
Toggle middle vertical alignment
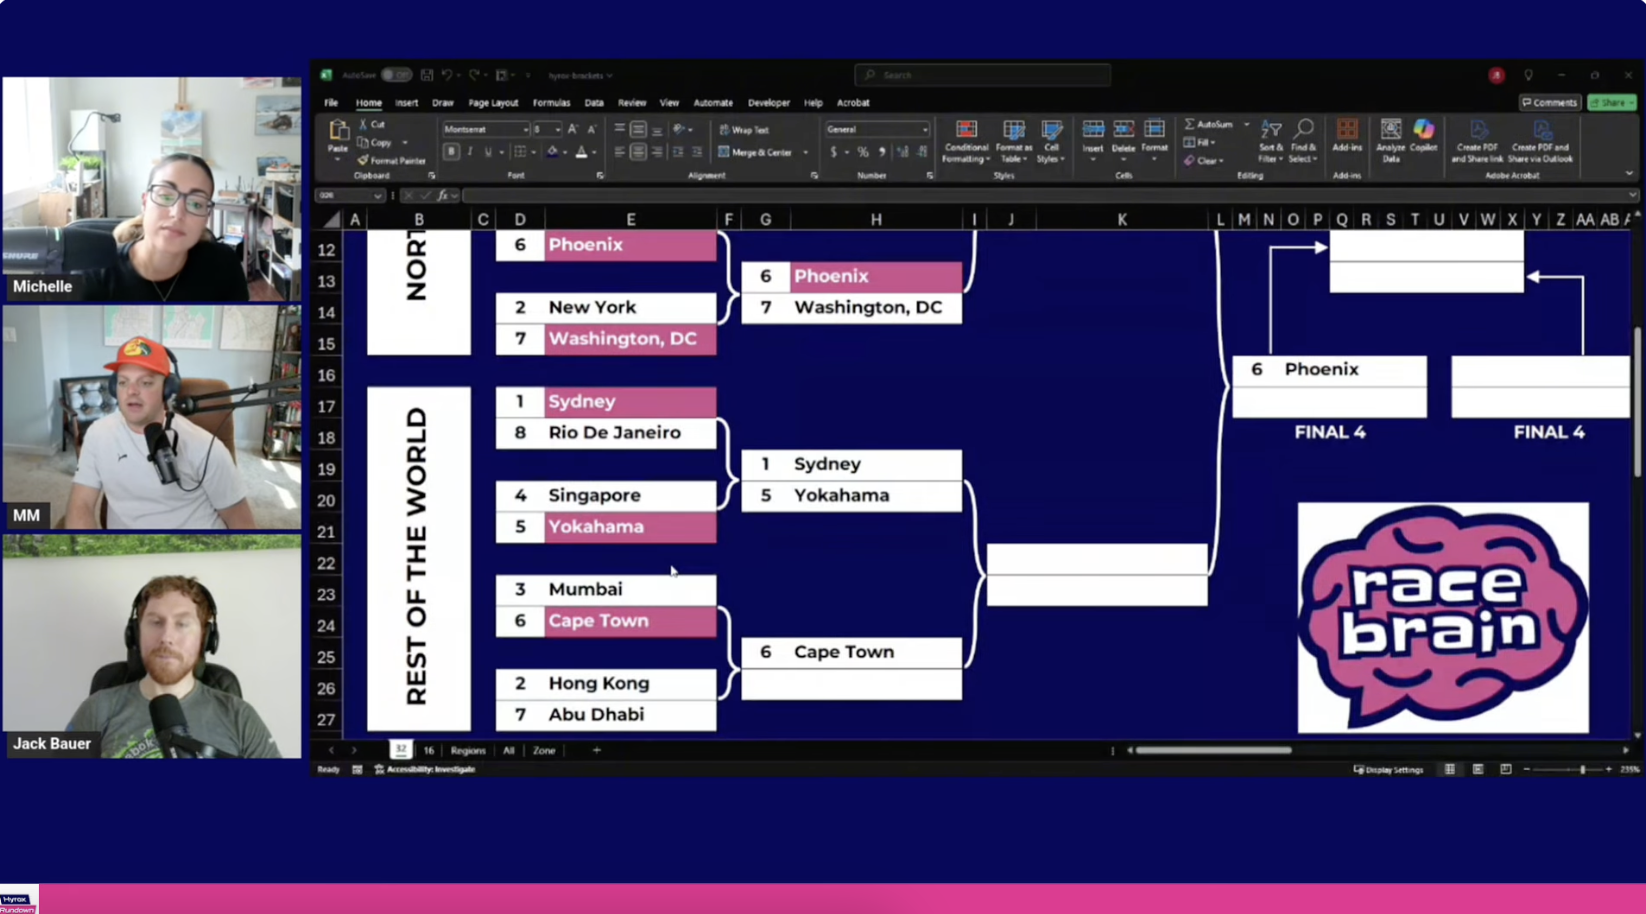[x=638, y=129]
